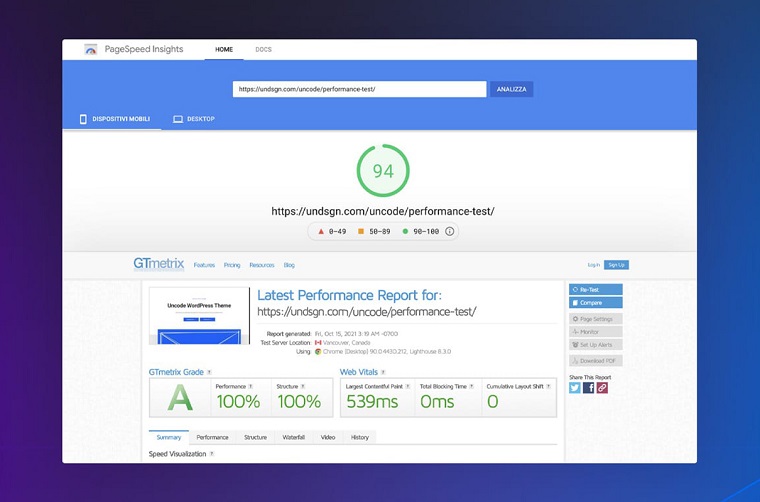Image resolution: width=760 pixels, height=502 pixels.
Task: Click the GTmetrix report URL heading
Action: (366, 312)
